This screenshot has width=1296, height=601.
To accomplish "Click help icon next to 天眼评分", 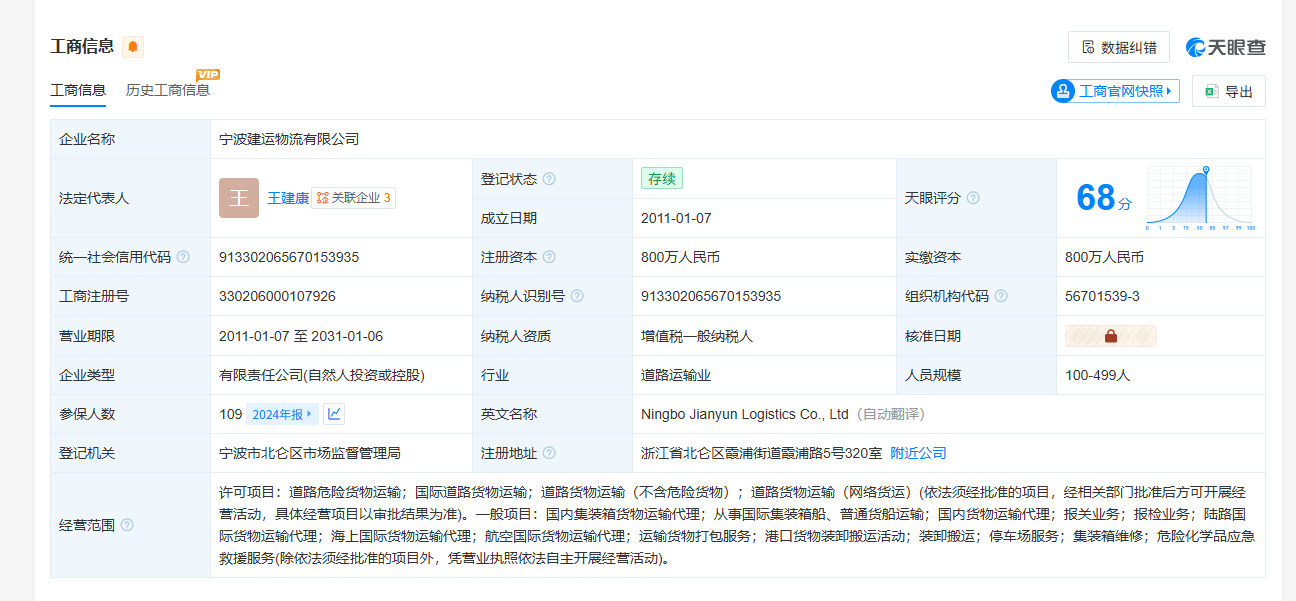I will tap(973, 198).
